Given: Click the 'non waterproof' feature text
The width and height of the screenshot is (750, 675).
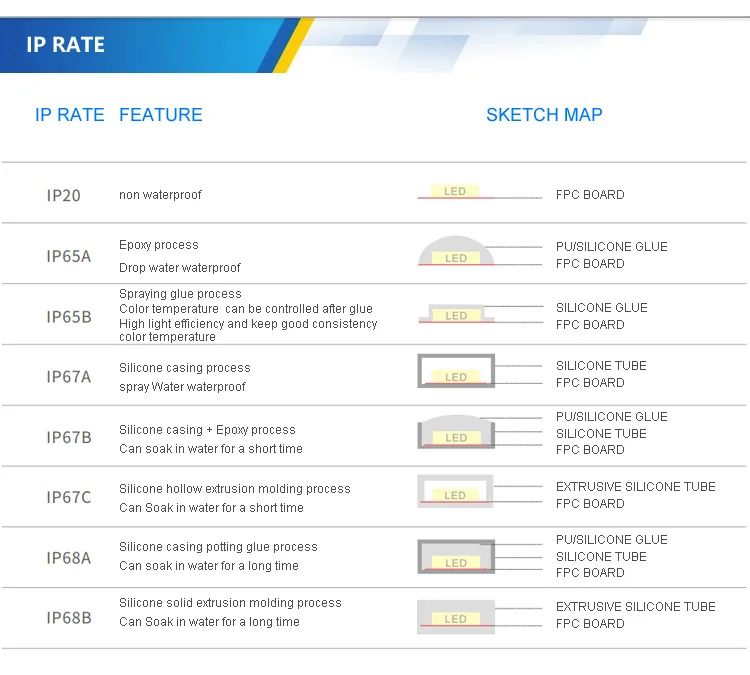Looking at the screenshot, I should (160, 195).
